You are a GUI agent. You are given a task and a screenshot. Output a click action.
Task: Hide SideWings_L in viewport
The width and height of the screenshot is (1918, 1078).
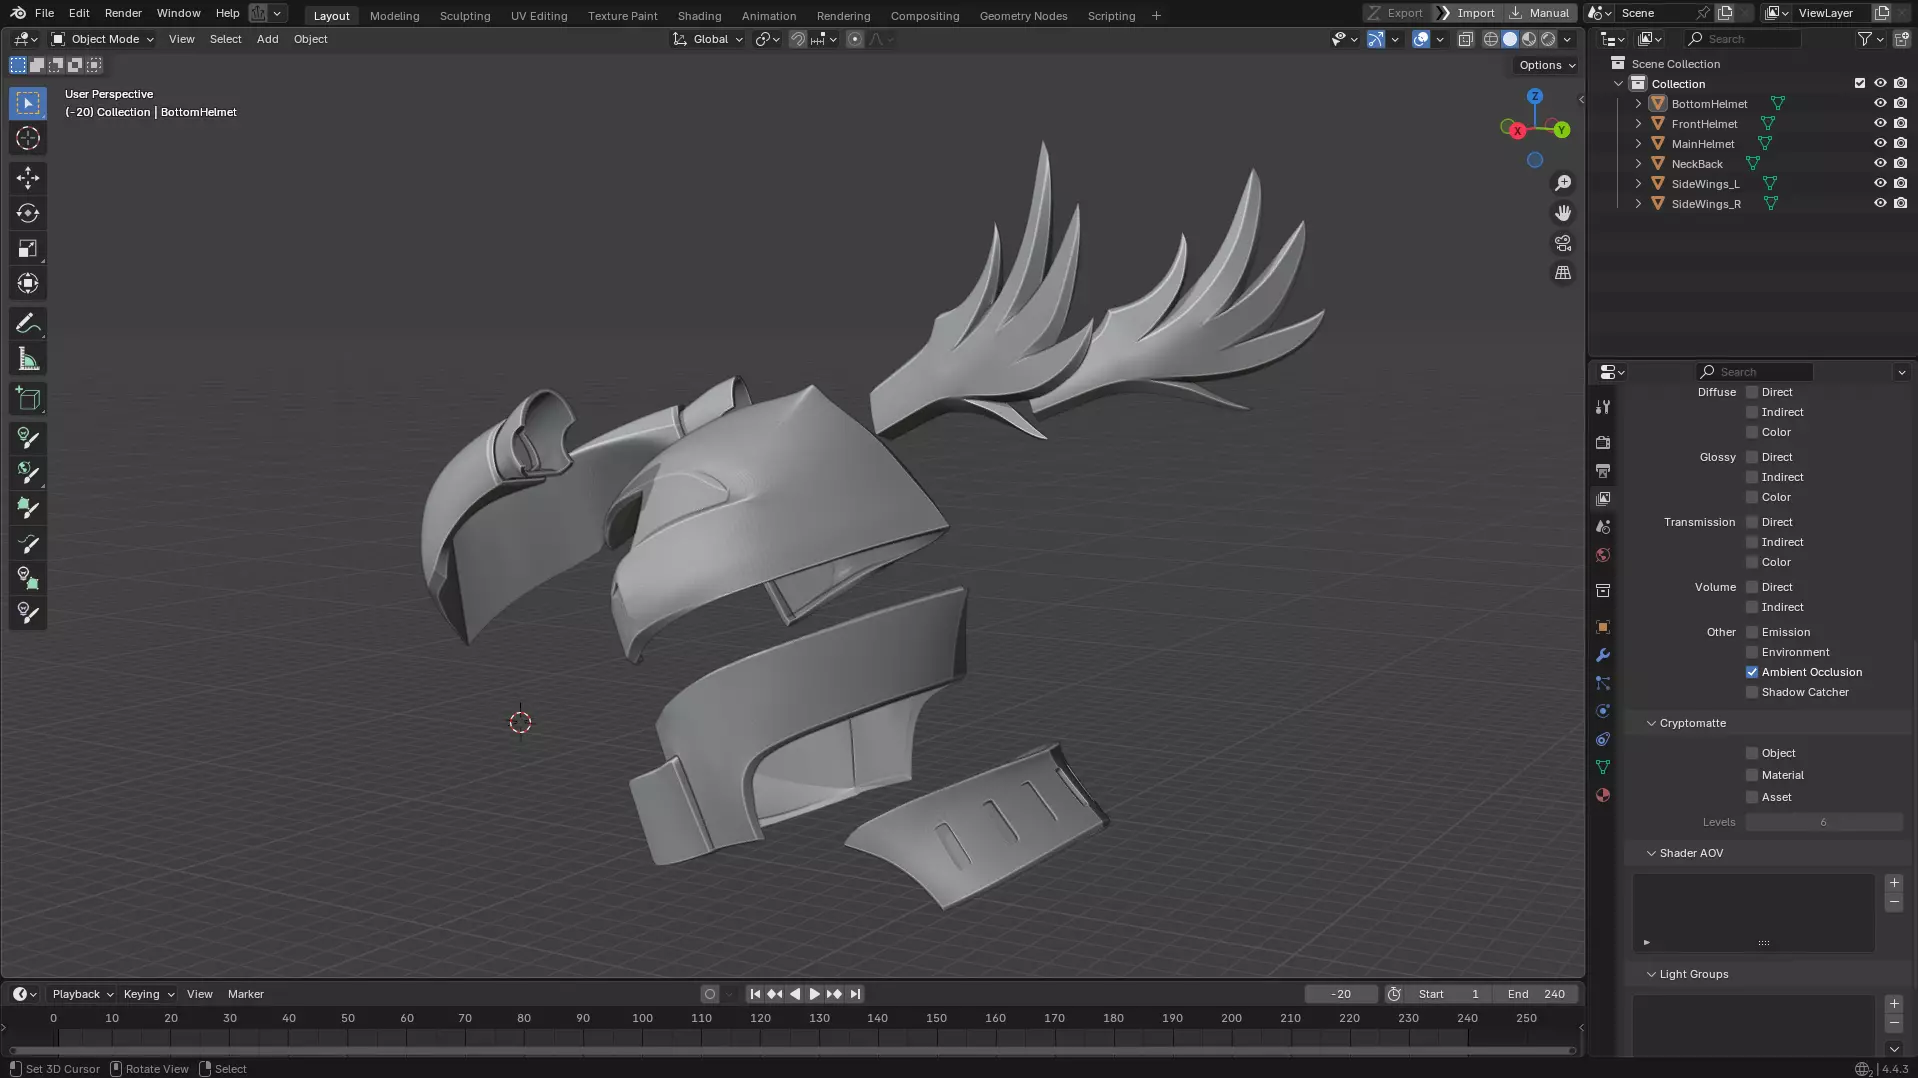tap(1880, 183)
